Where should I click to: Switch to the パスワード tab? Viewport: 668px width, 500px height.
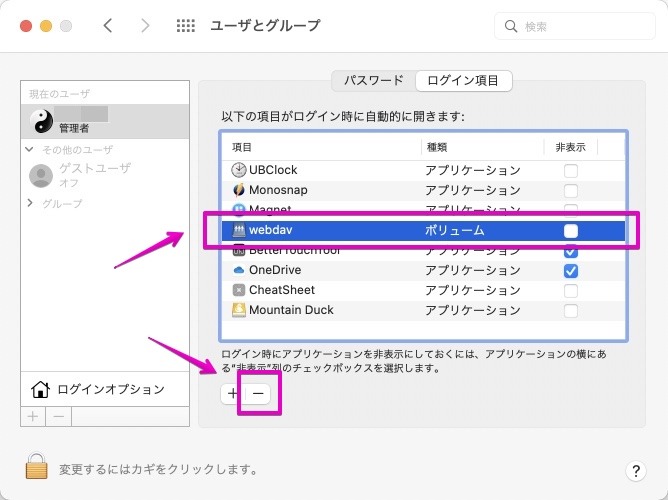coord(374,80)
